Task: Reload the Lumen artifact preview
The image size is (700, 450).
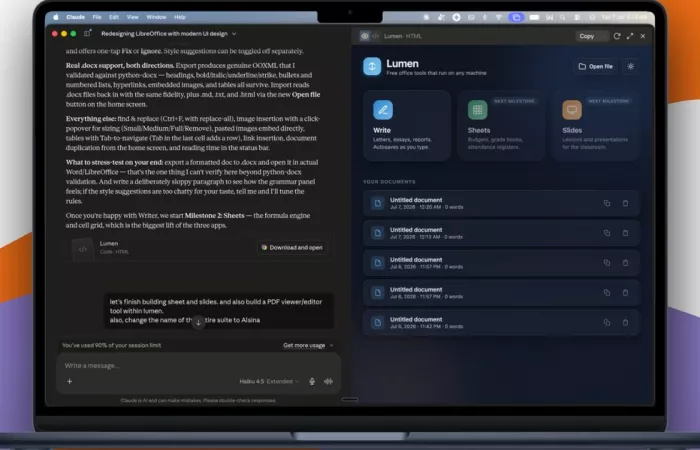Action: pyautogui.click(x=617, y=36)
